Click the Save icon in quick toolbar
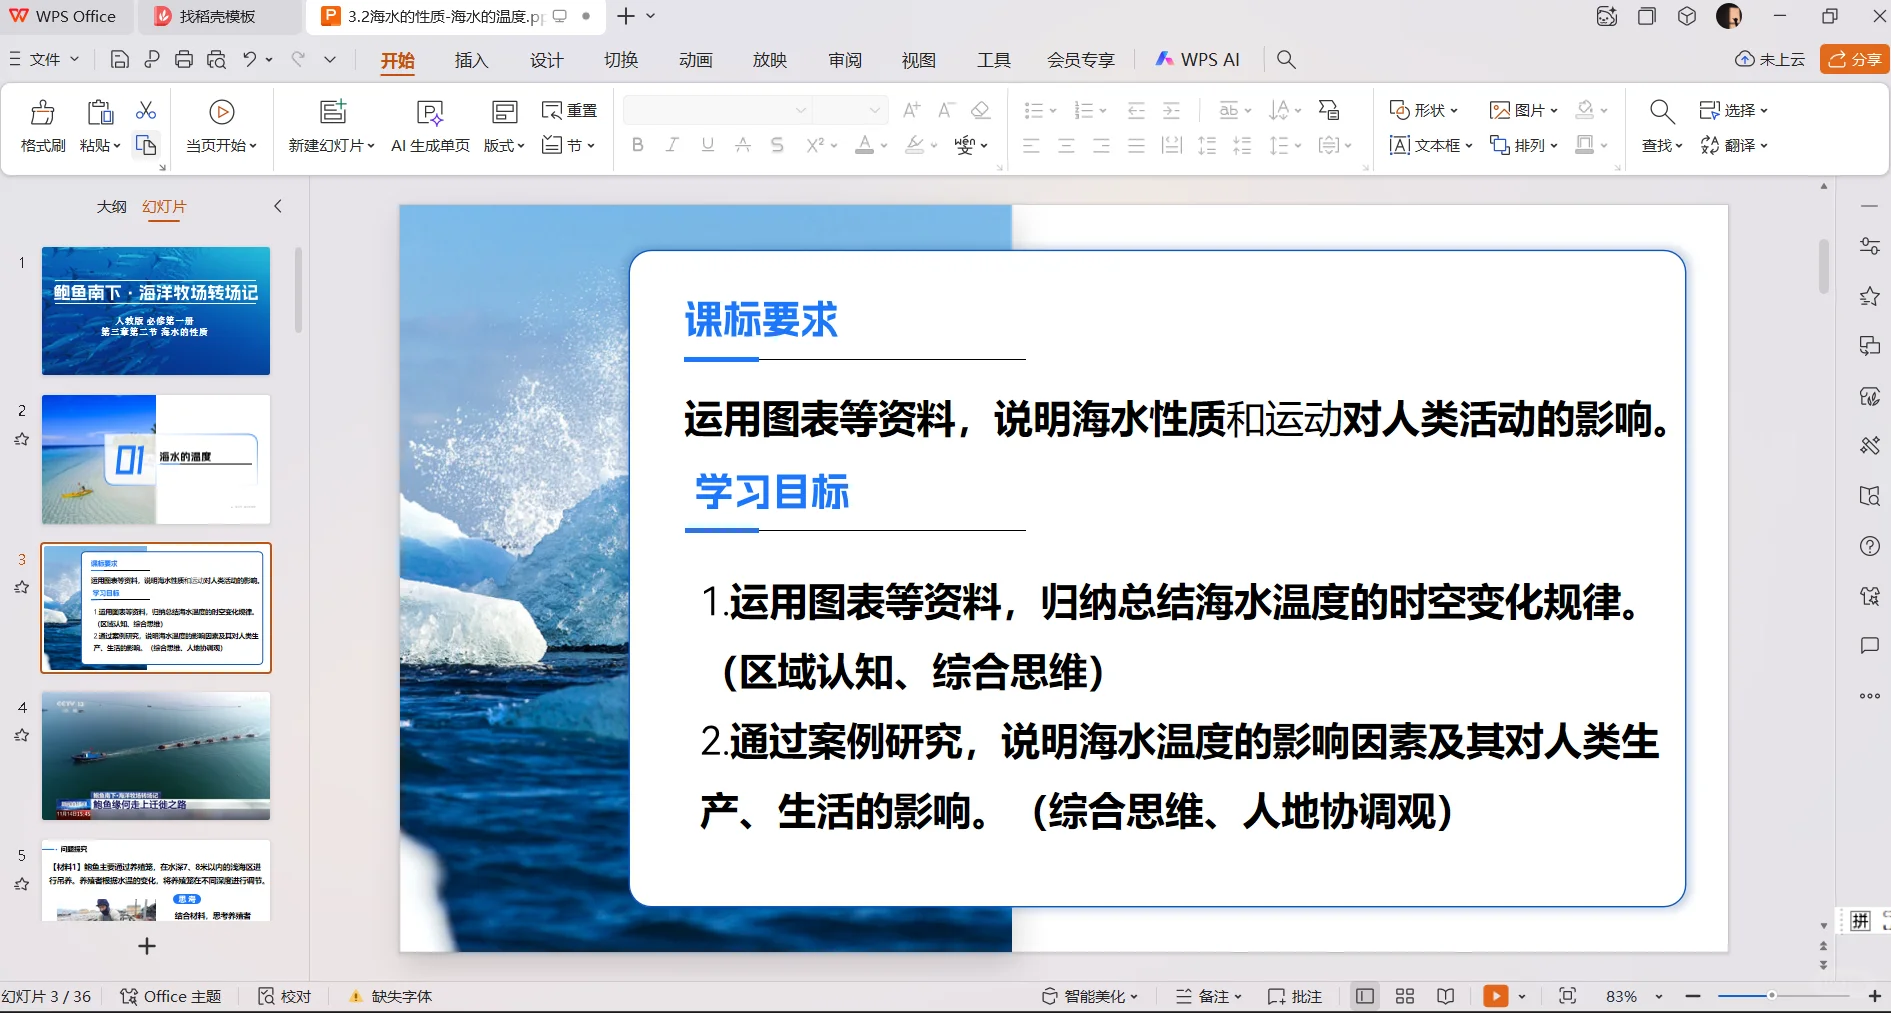Viewport: 1891px width, 1013px height. pyautogui.click(x=119, y=59)
